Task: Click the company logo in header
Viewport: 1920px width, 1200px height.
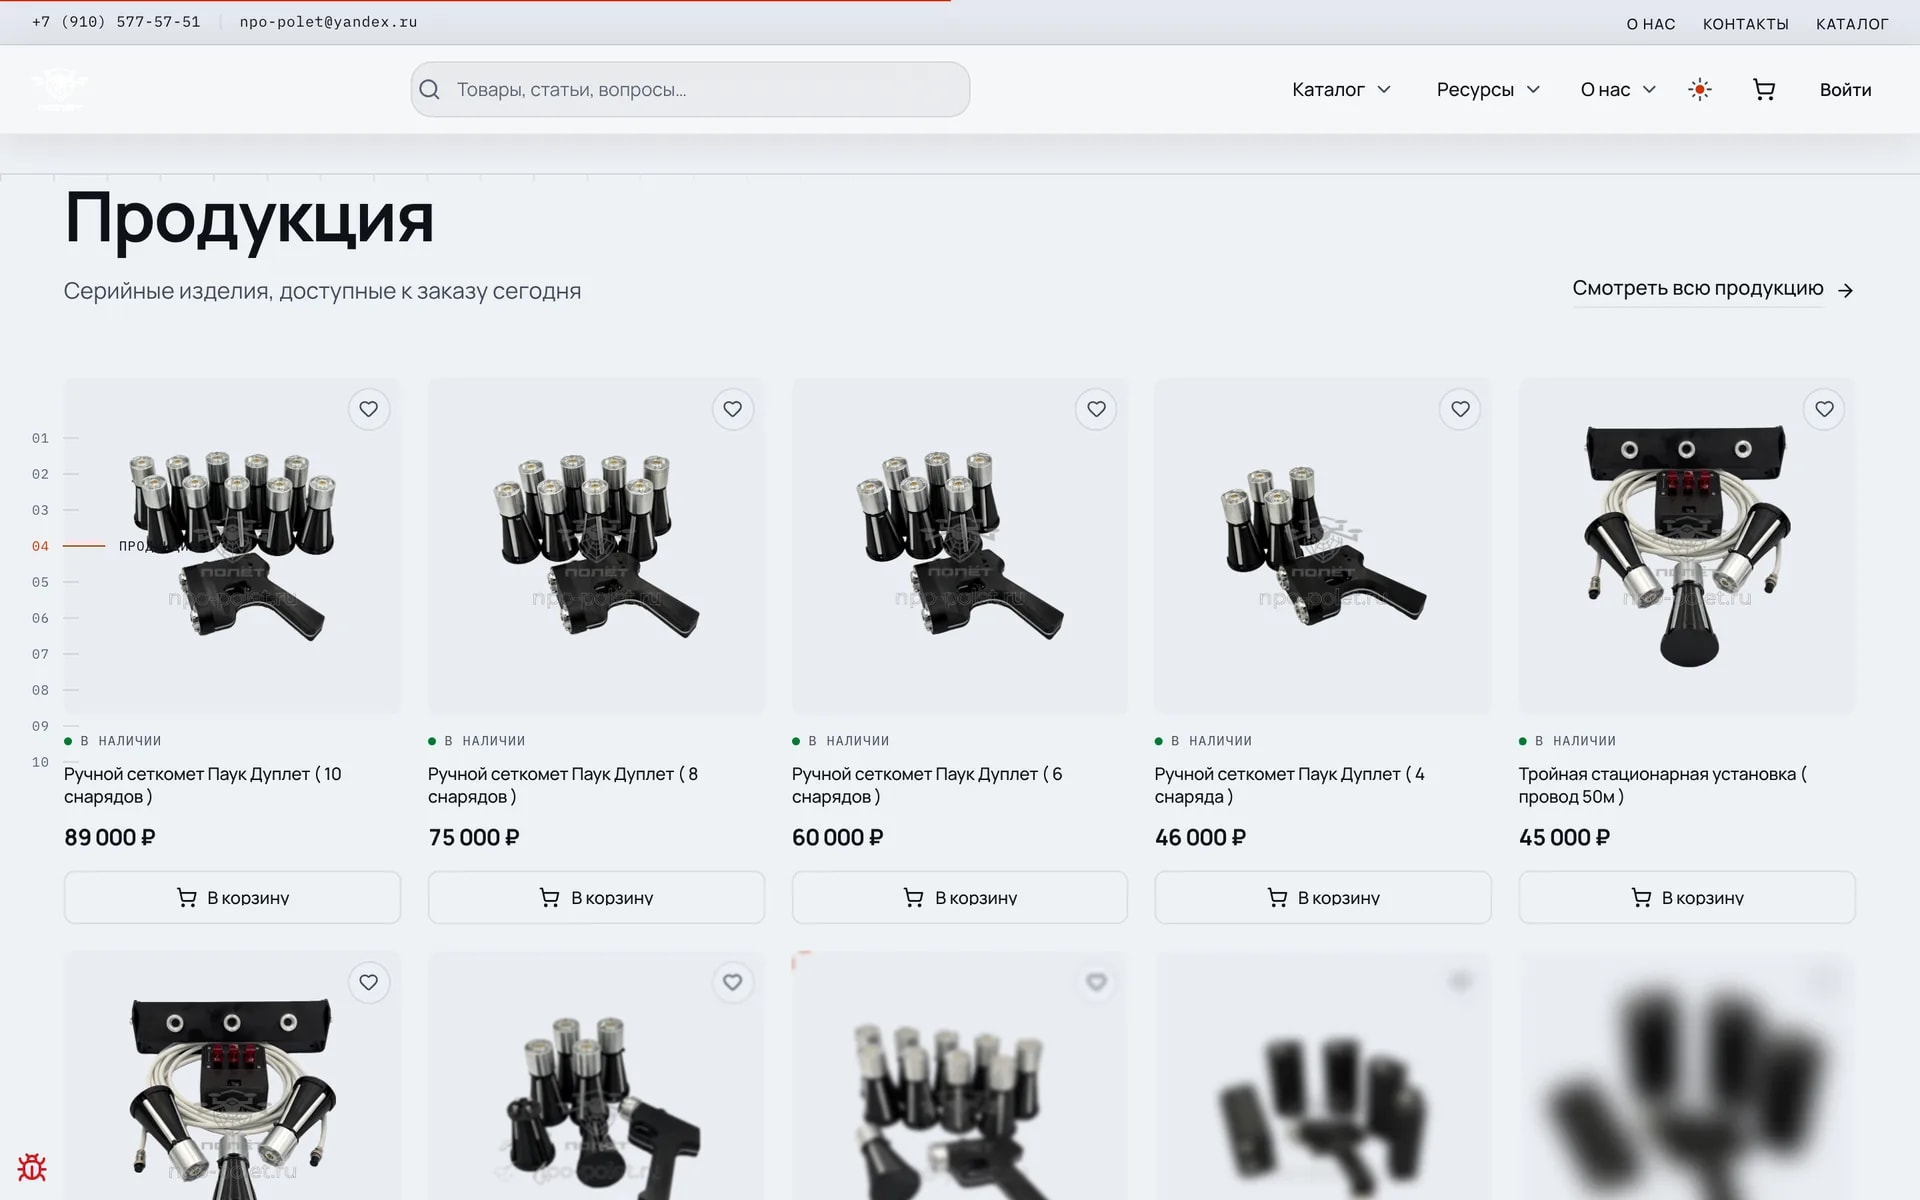Action: tap(59, 89)
